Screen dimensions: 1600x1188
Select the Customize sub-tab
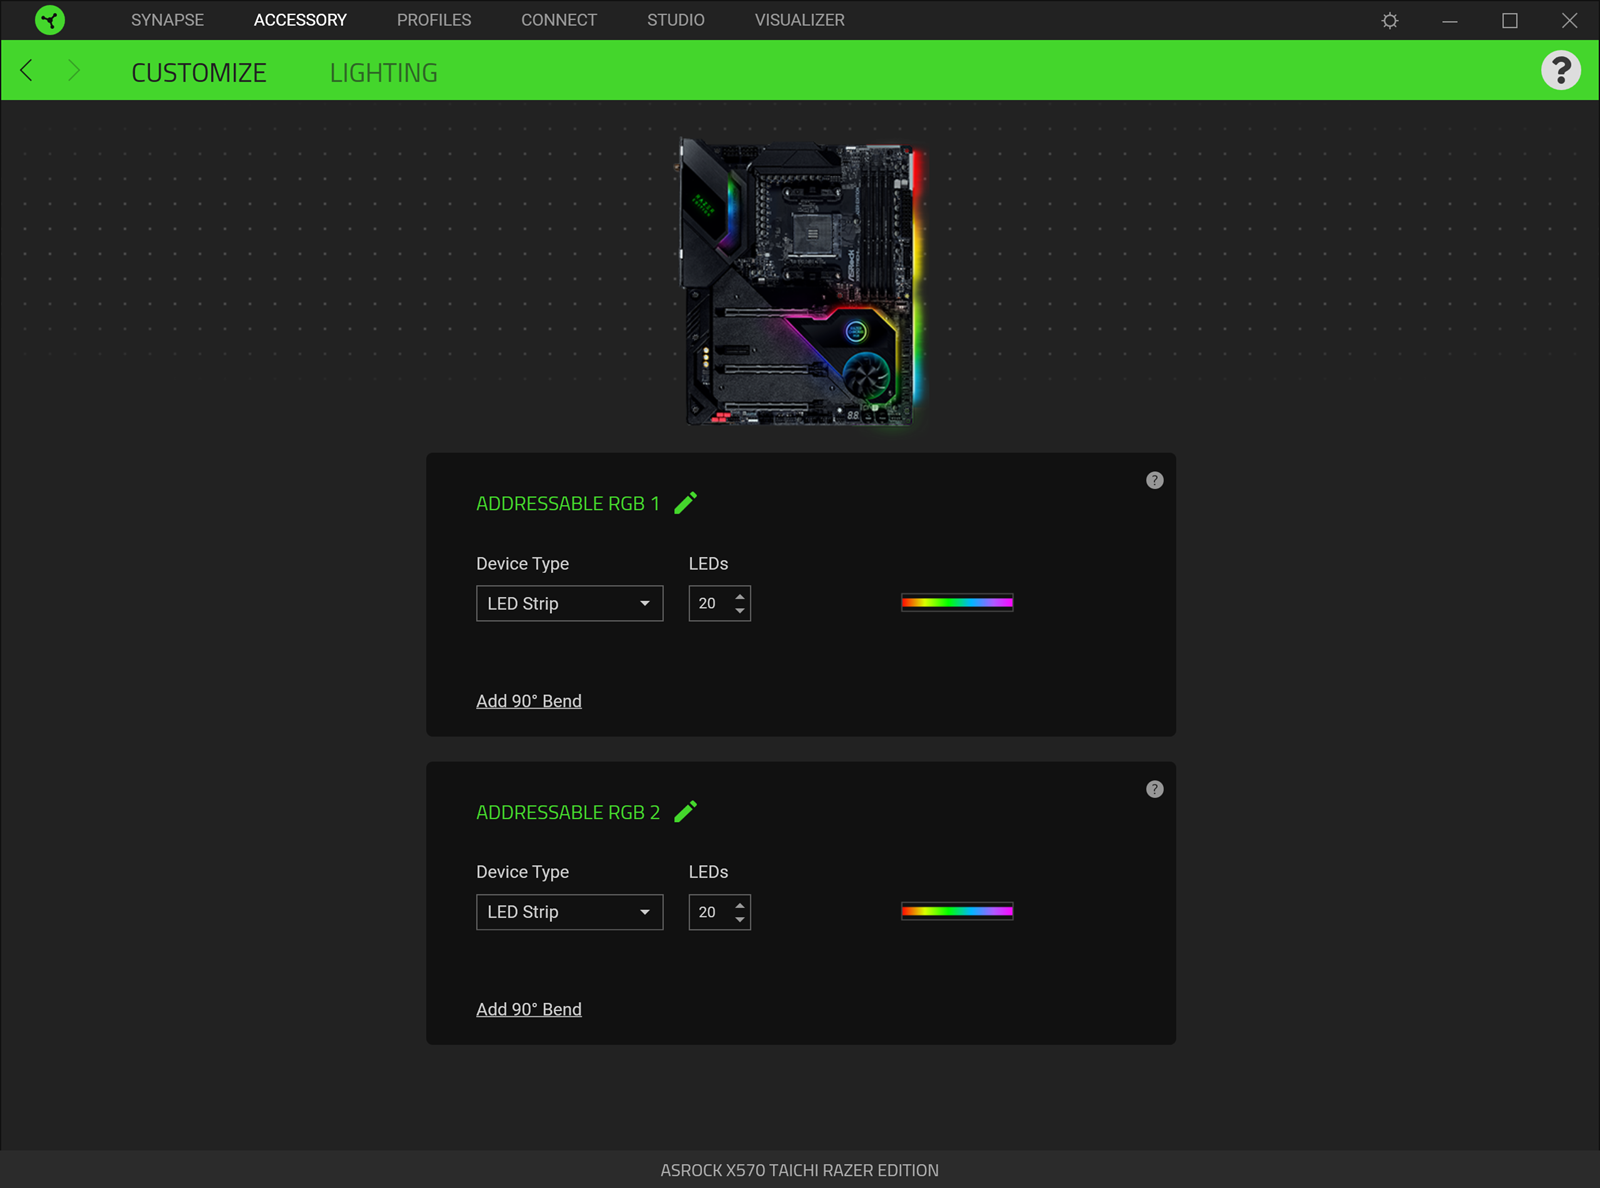[x=199, y=73]
